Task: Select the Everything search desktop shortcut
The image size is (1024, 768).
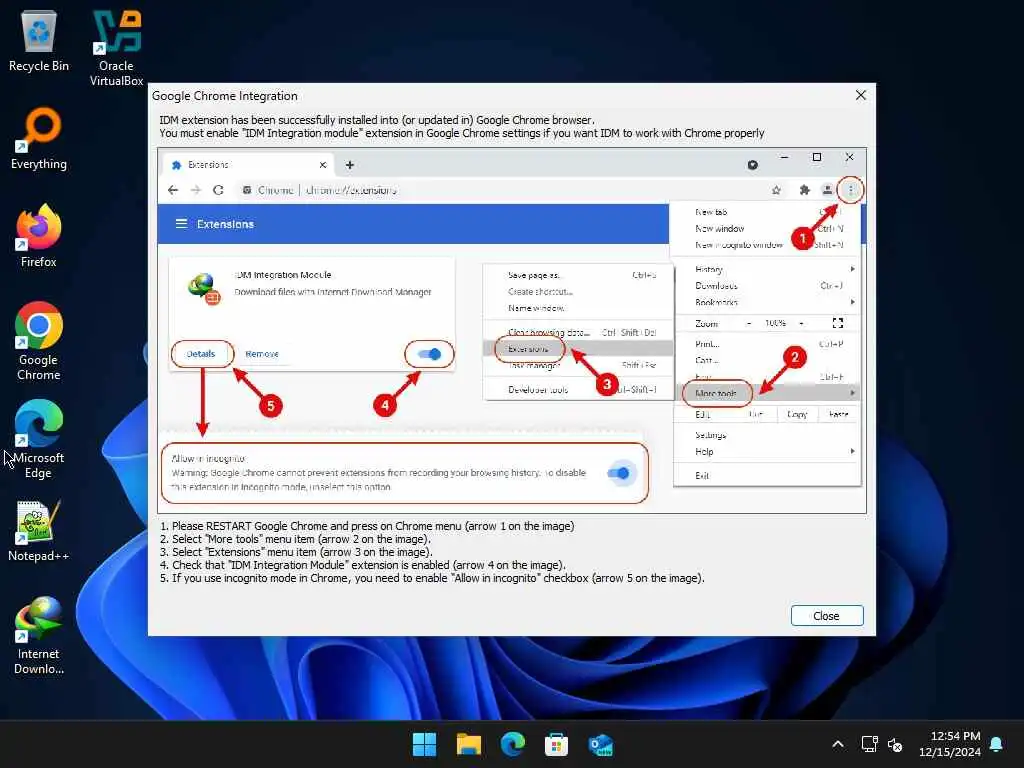Action: (39, 138)
